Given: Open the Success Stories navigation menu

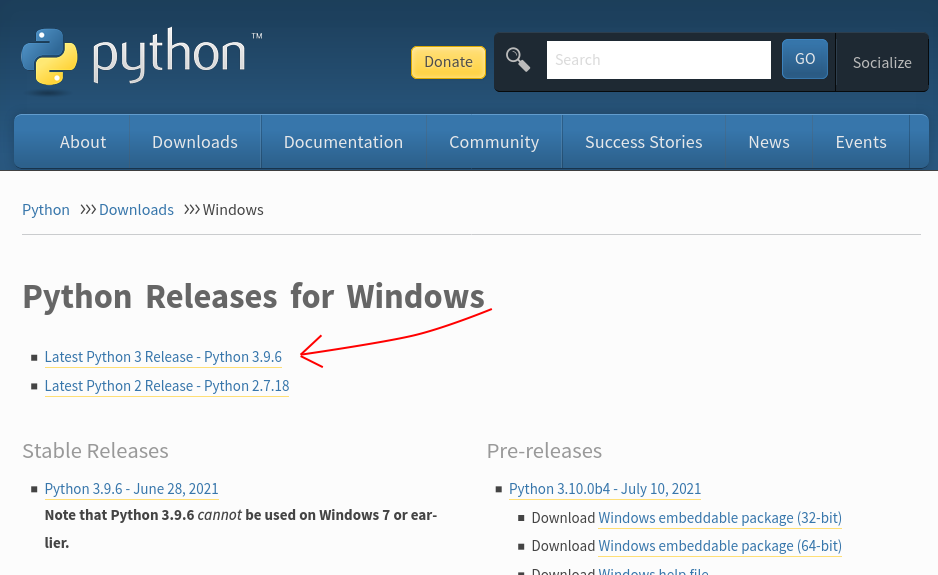Looking at the screenshot, I should [644, 142].
